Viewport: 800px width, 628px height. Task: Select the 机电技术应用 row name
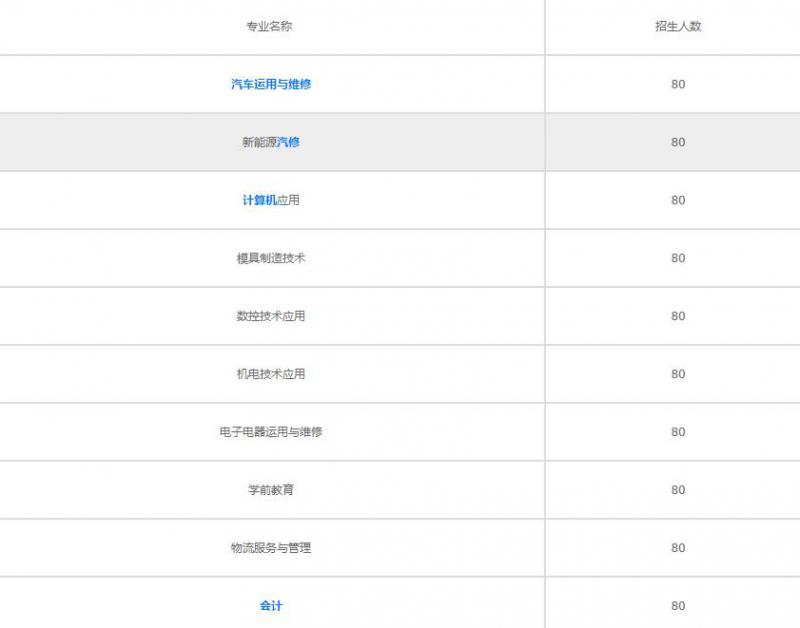(271, 374)
